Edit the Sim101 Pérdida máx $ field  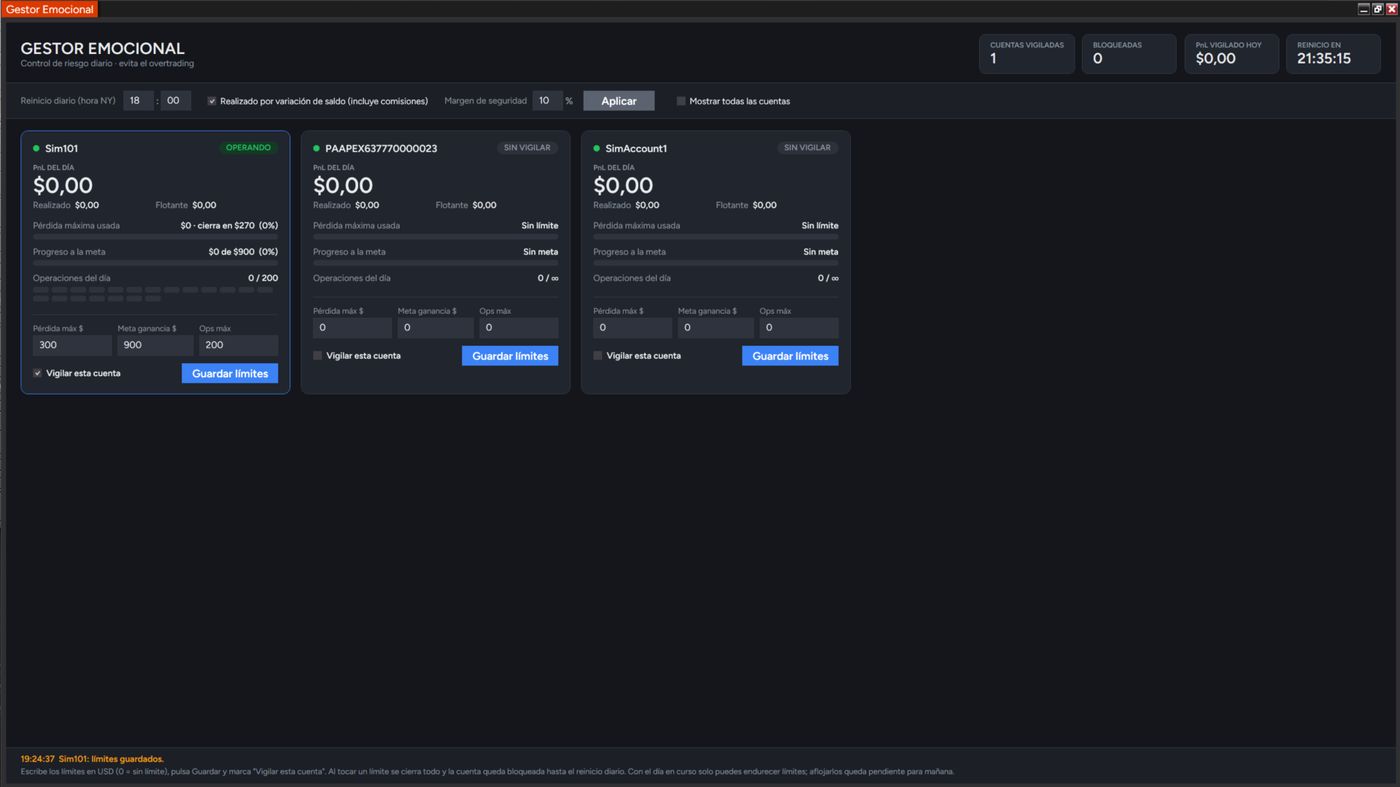pyautogui.click(x=72, y=345)
